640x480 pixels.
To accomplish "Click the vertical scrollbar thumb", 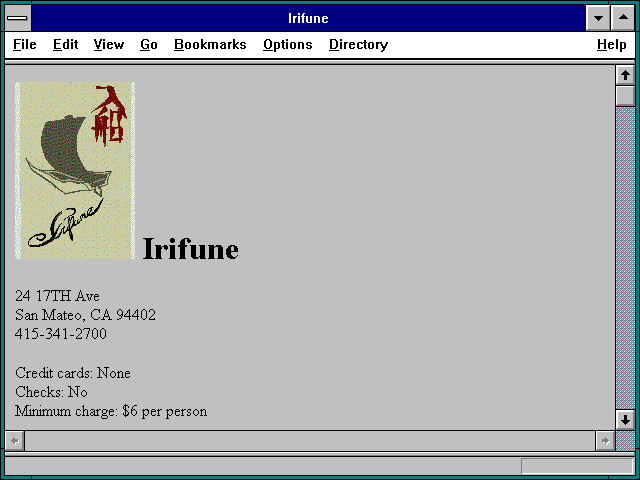I will 625,96.
